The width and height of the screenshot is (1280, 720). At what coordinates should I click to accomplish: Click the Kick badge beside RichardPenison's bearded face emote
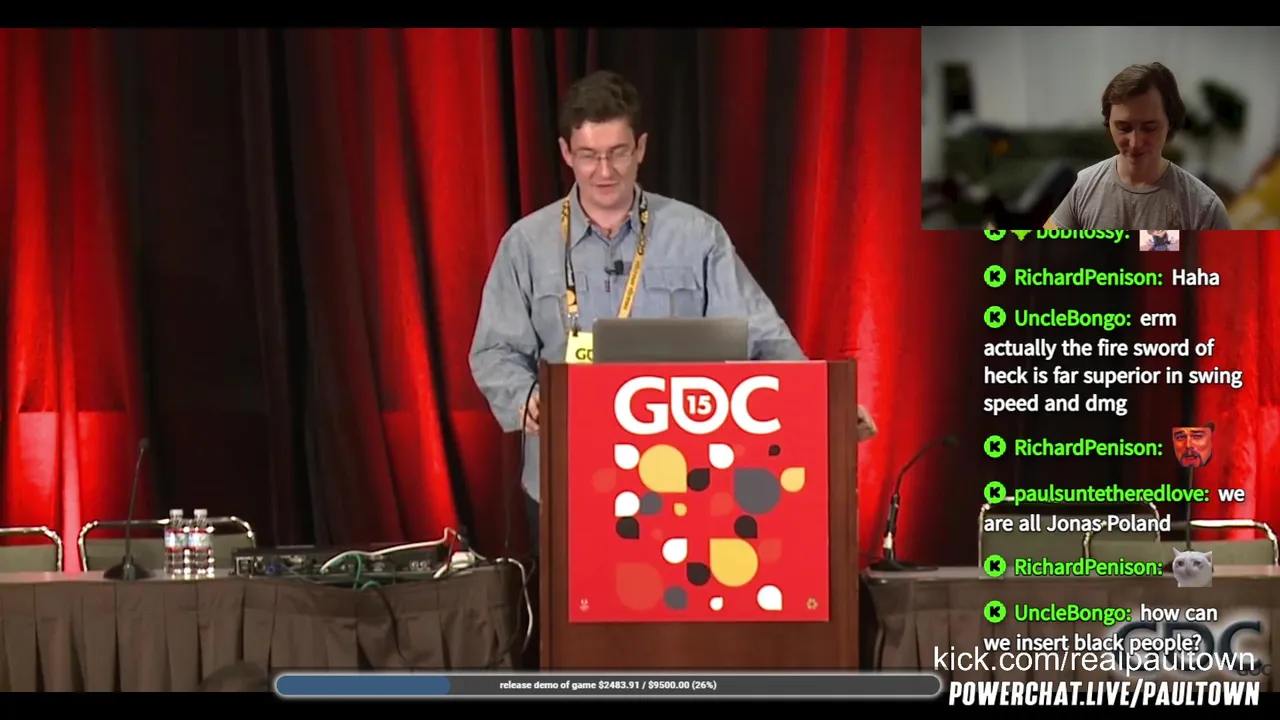pos(994,447)
